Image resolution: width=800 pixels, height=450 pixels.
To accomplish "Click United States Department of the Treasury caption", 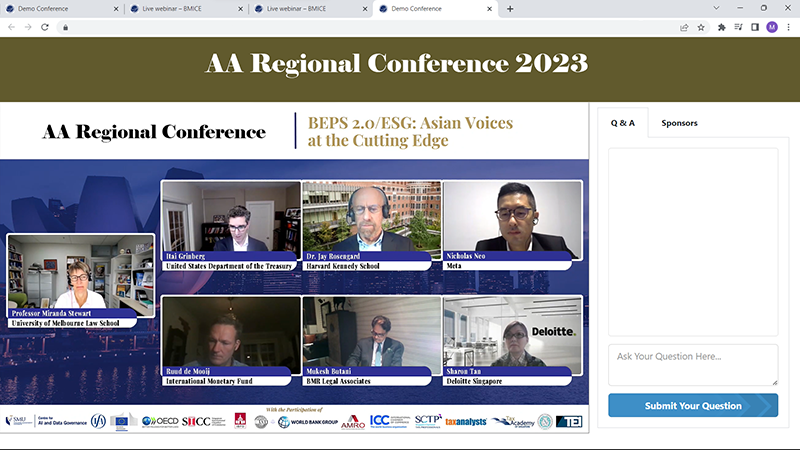I will 229,266.
